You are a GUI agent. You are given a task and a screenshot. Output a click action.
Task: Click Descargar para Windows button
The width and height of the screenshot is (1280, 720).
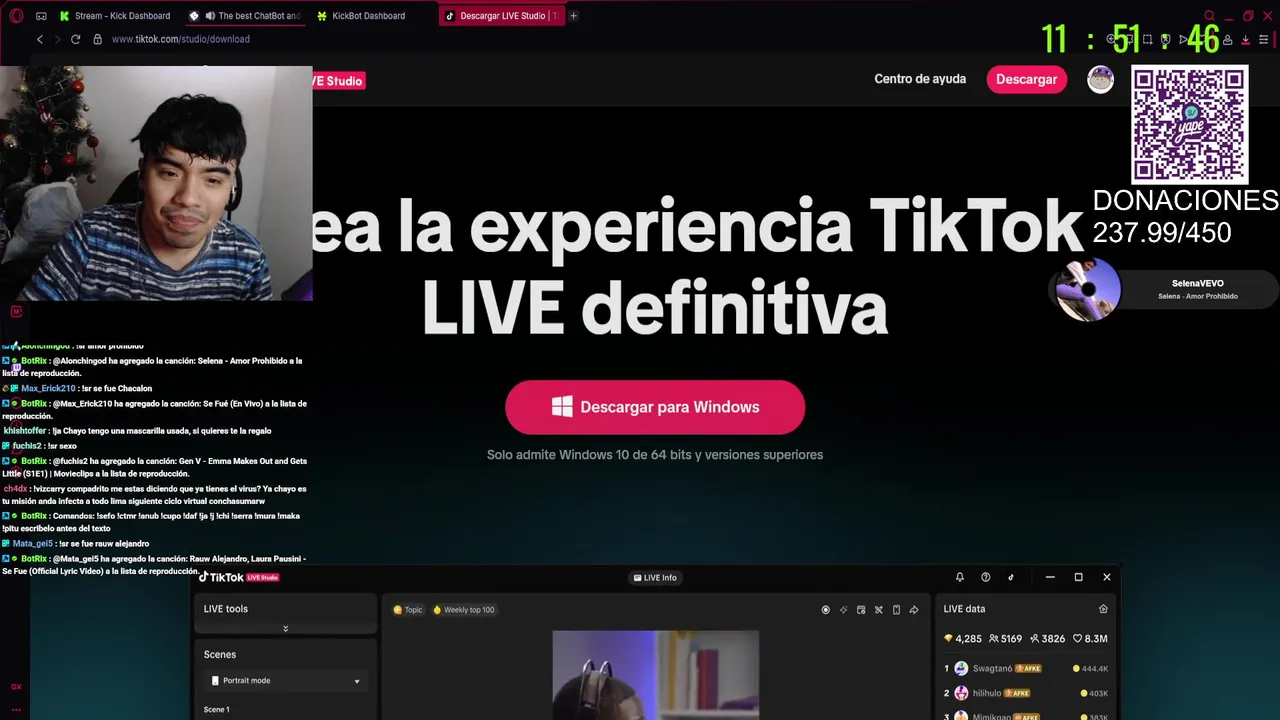point(655,407)
